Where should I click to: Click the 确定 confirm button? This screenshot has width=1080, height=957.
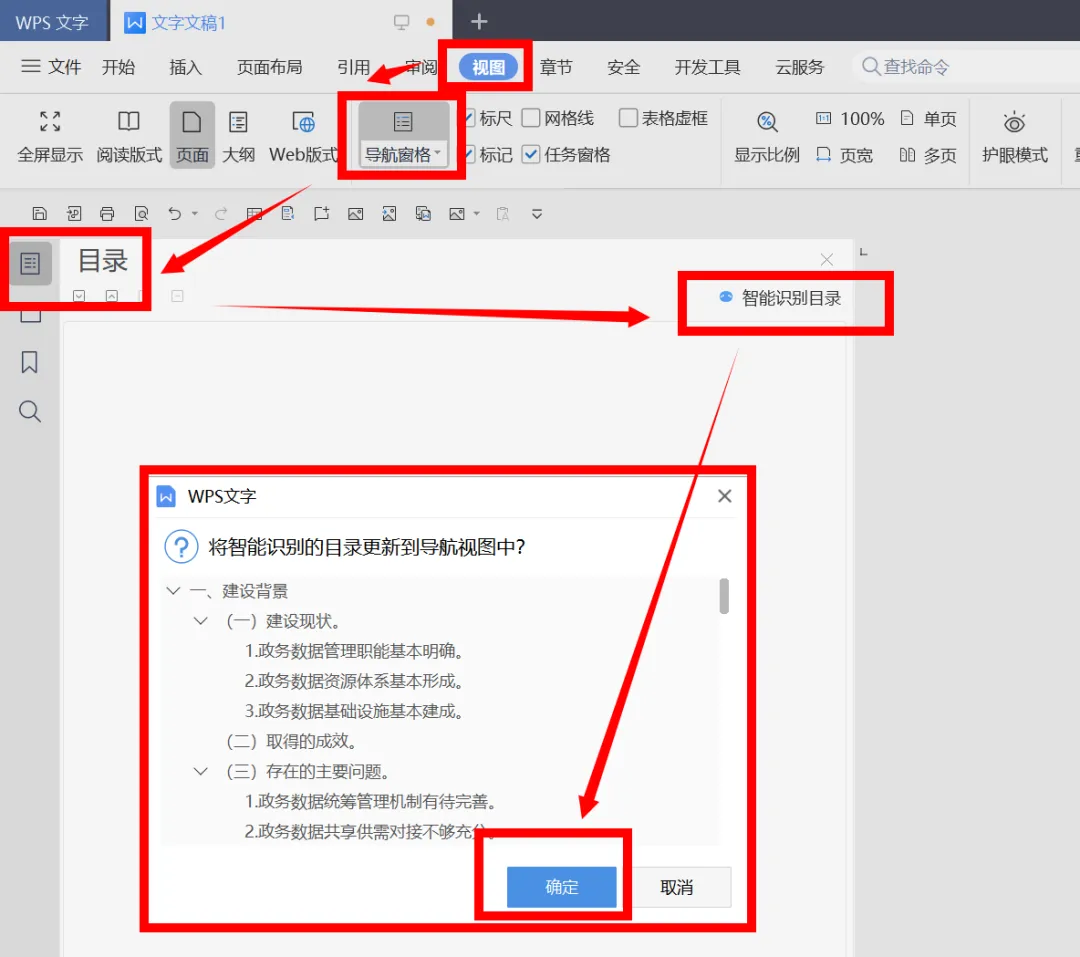click(561, 887)
